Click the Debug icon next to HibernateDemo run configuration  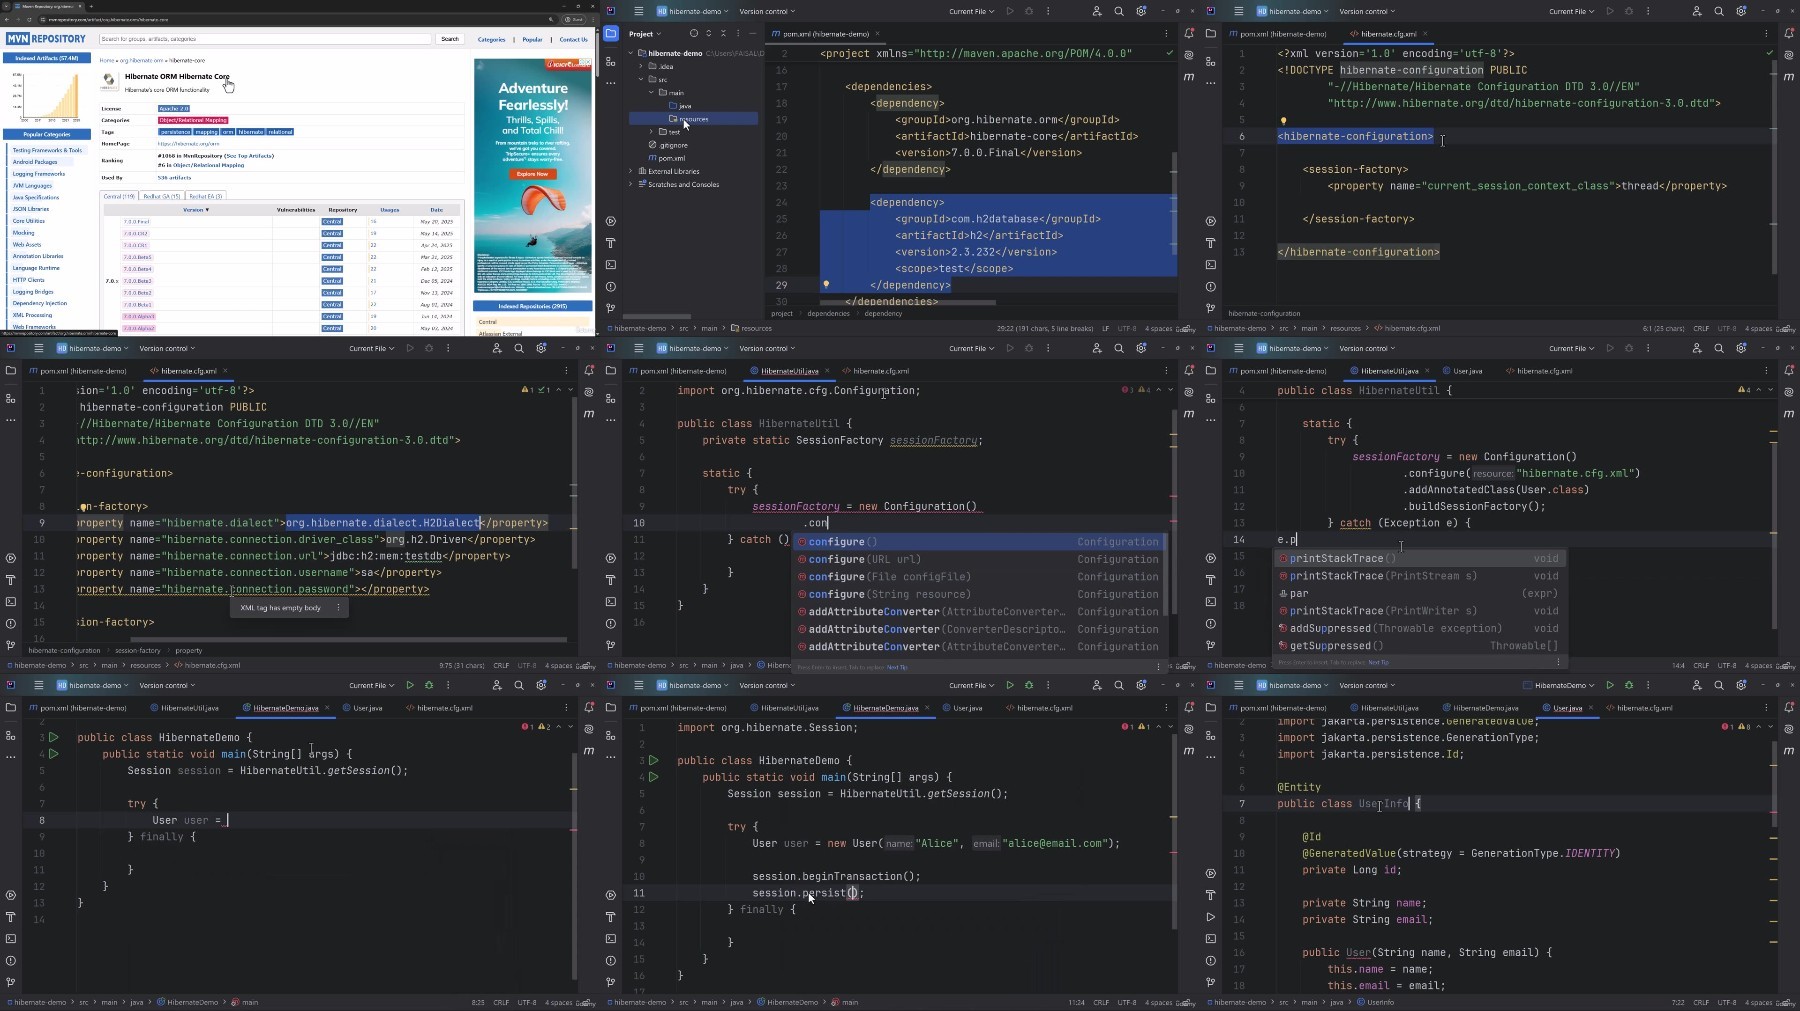click(x=1629, y=685)
